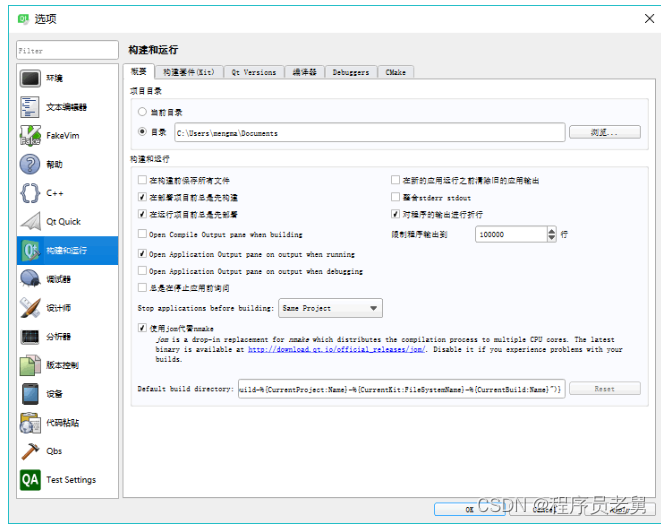The width and height of the screenshot is (661, 524).
Task: Click the 100000 line limit field
Action: tap(511, 234)
